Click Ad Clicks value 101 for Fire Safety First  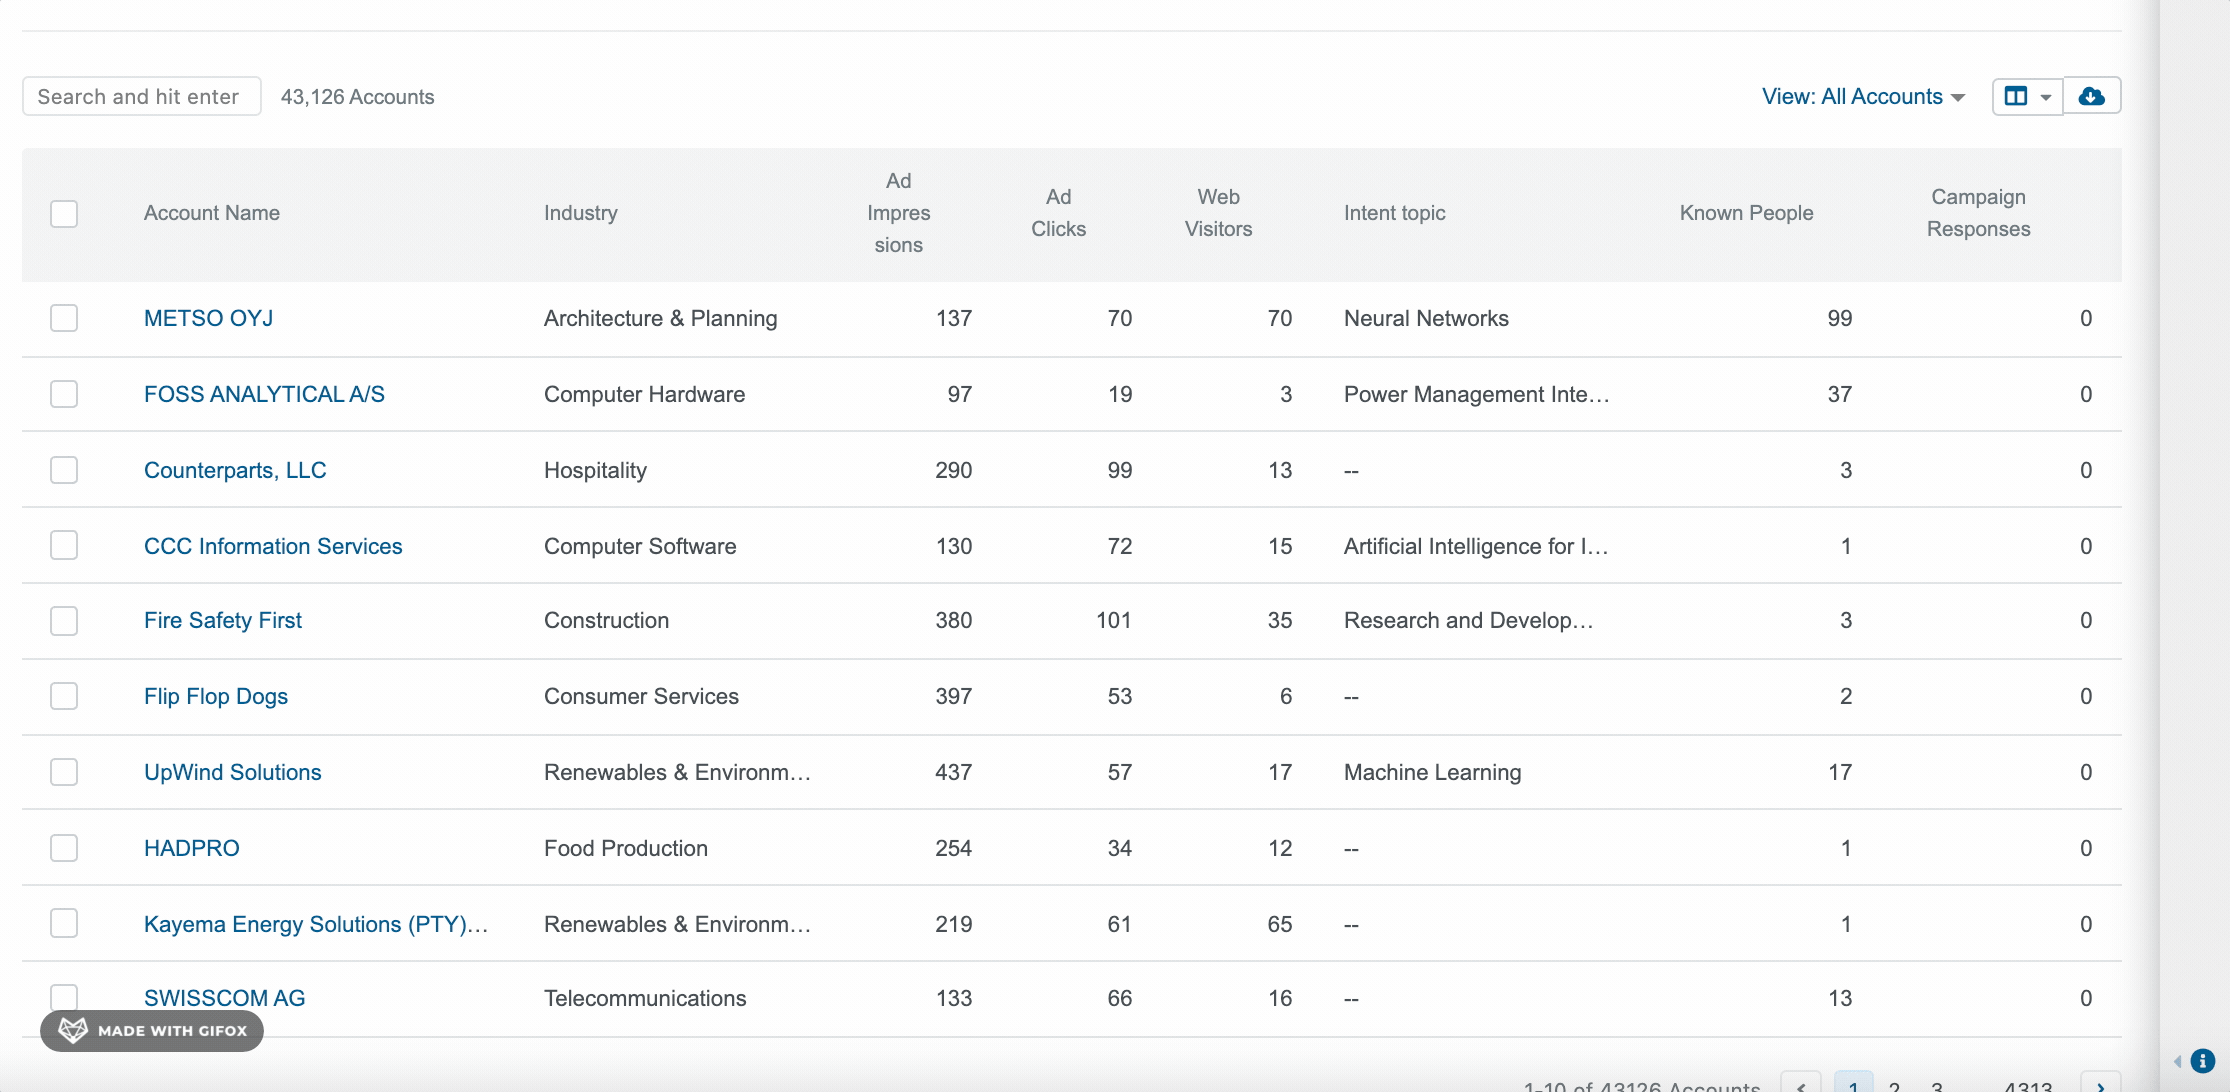pos(1114,620)
